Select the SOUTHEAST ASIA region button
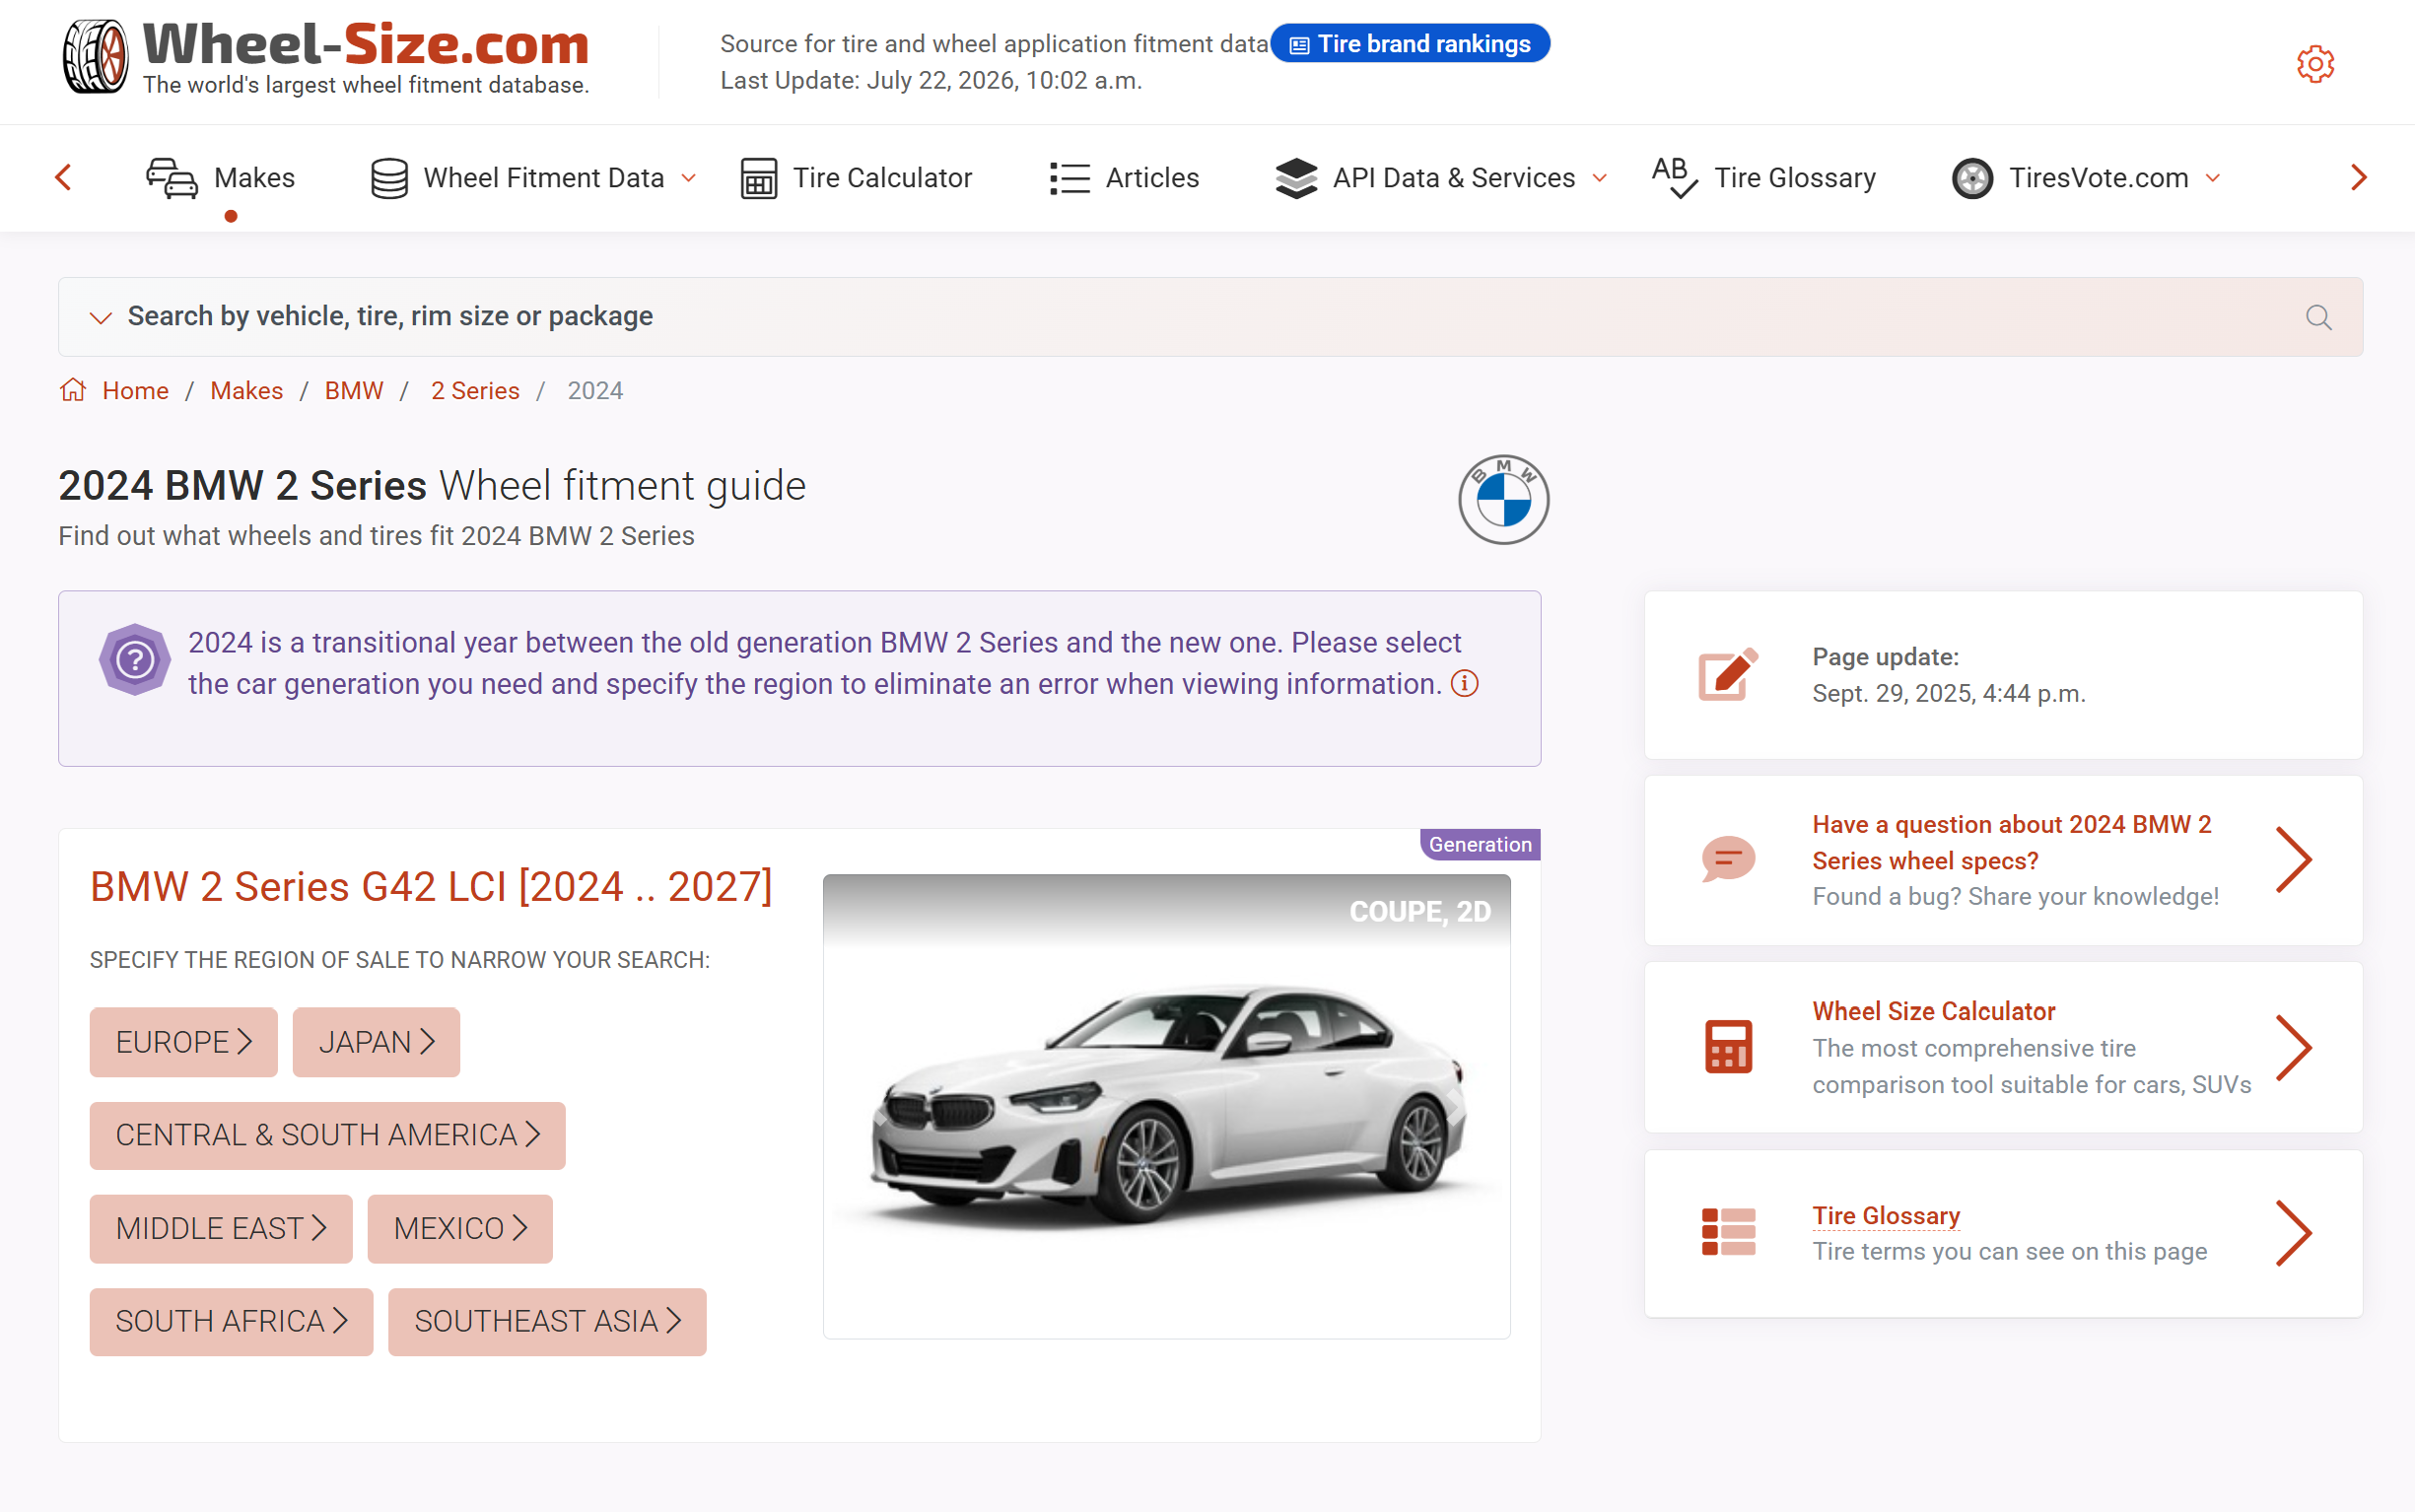This screenshot has width=2415, height=1512. pos(547,1321)
